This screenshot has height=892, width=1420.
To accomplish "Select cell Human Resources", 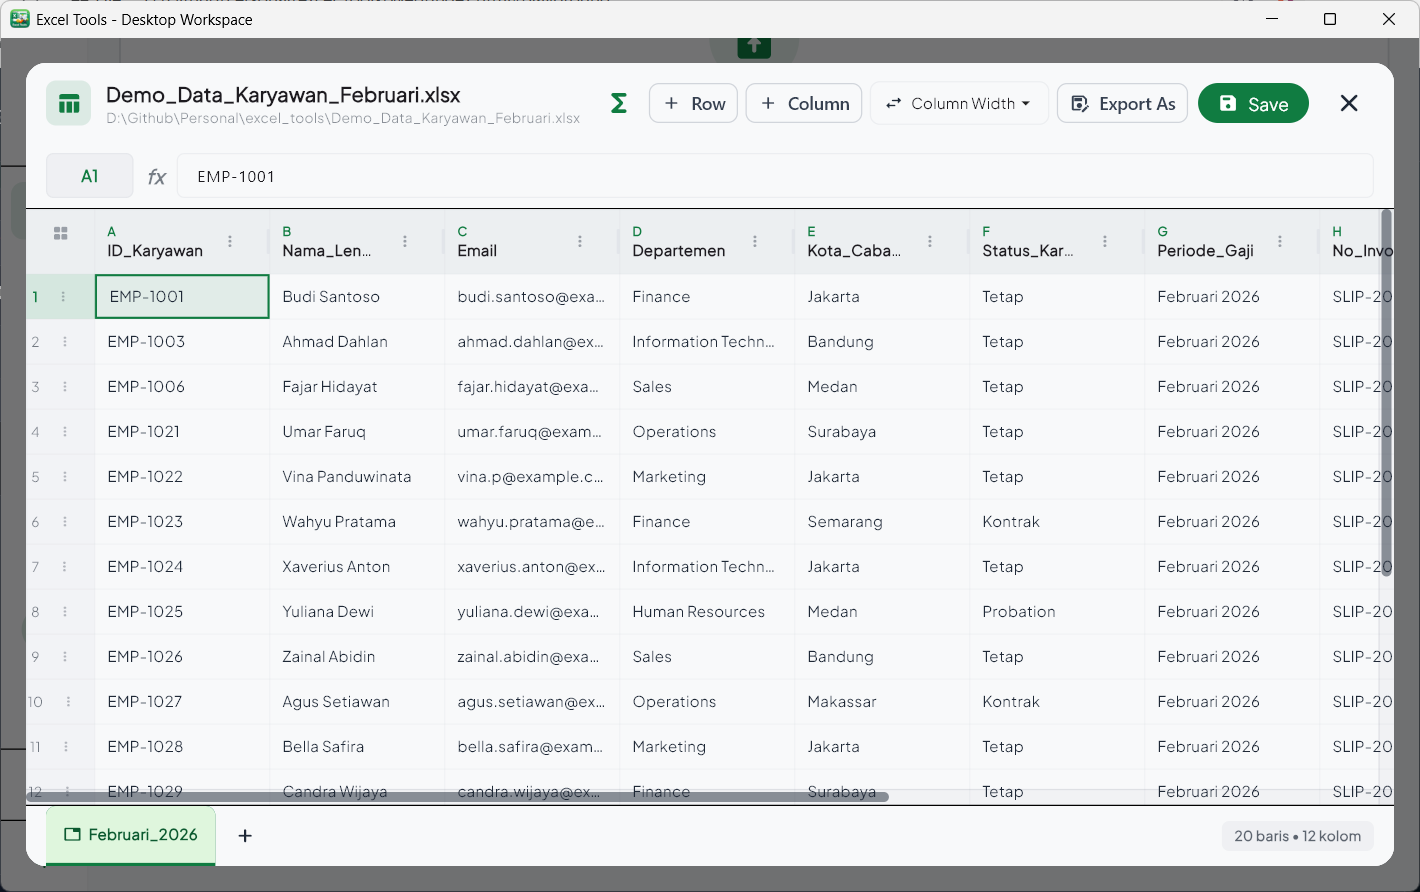I will coord(707,612).
